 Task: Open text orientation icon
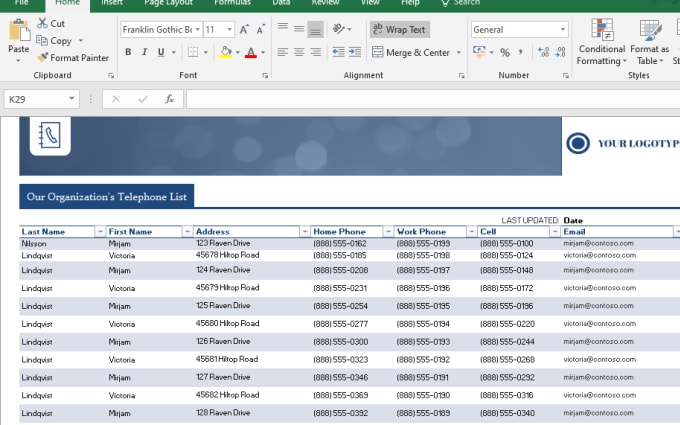pyautogui.click(x=338, y=29)
